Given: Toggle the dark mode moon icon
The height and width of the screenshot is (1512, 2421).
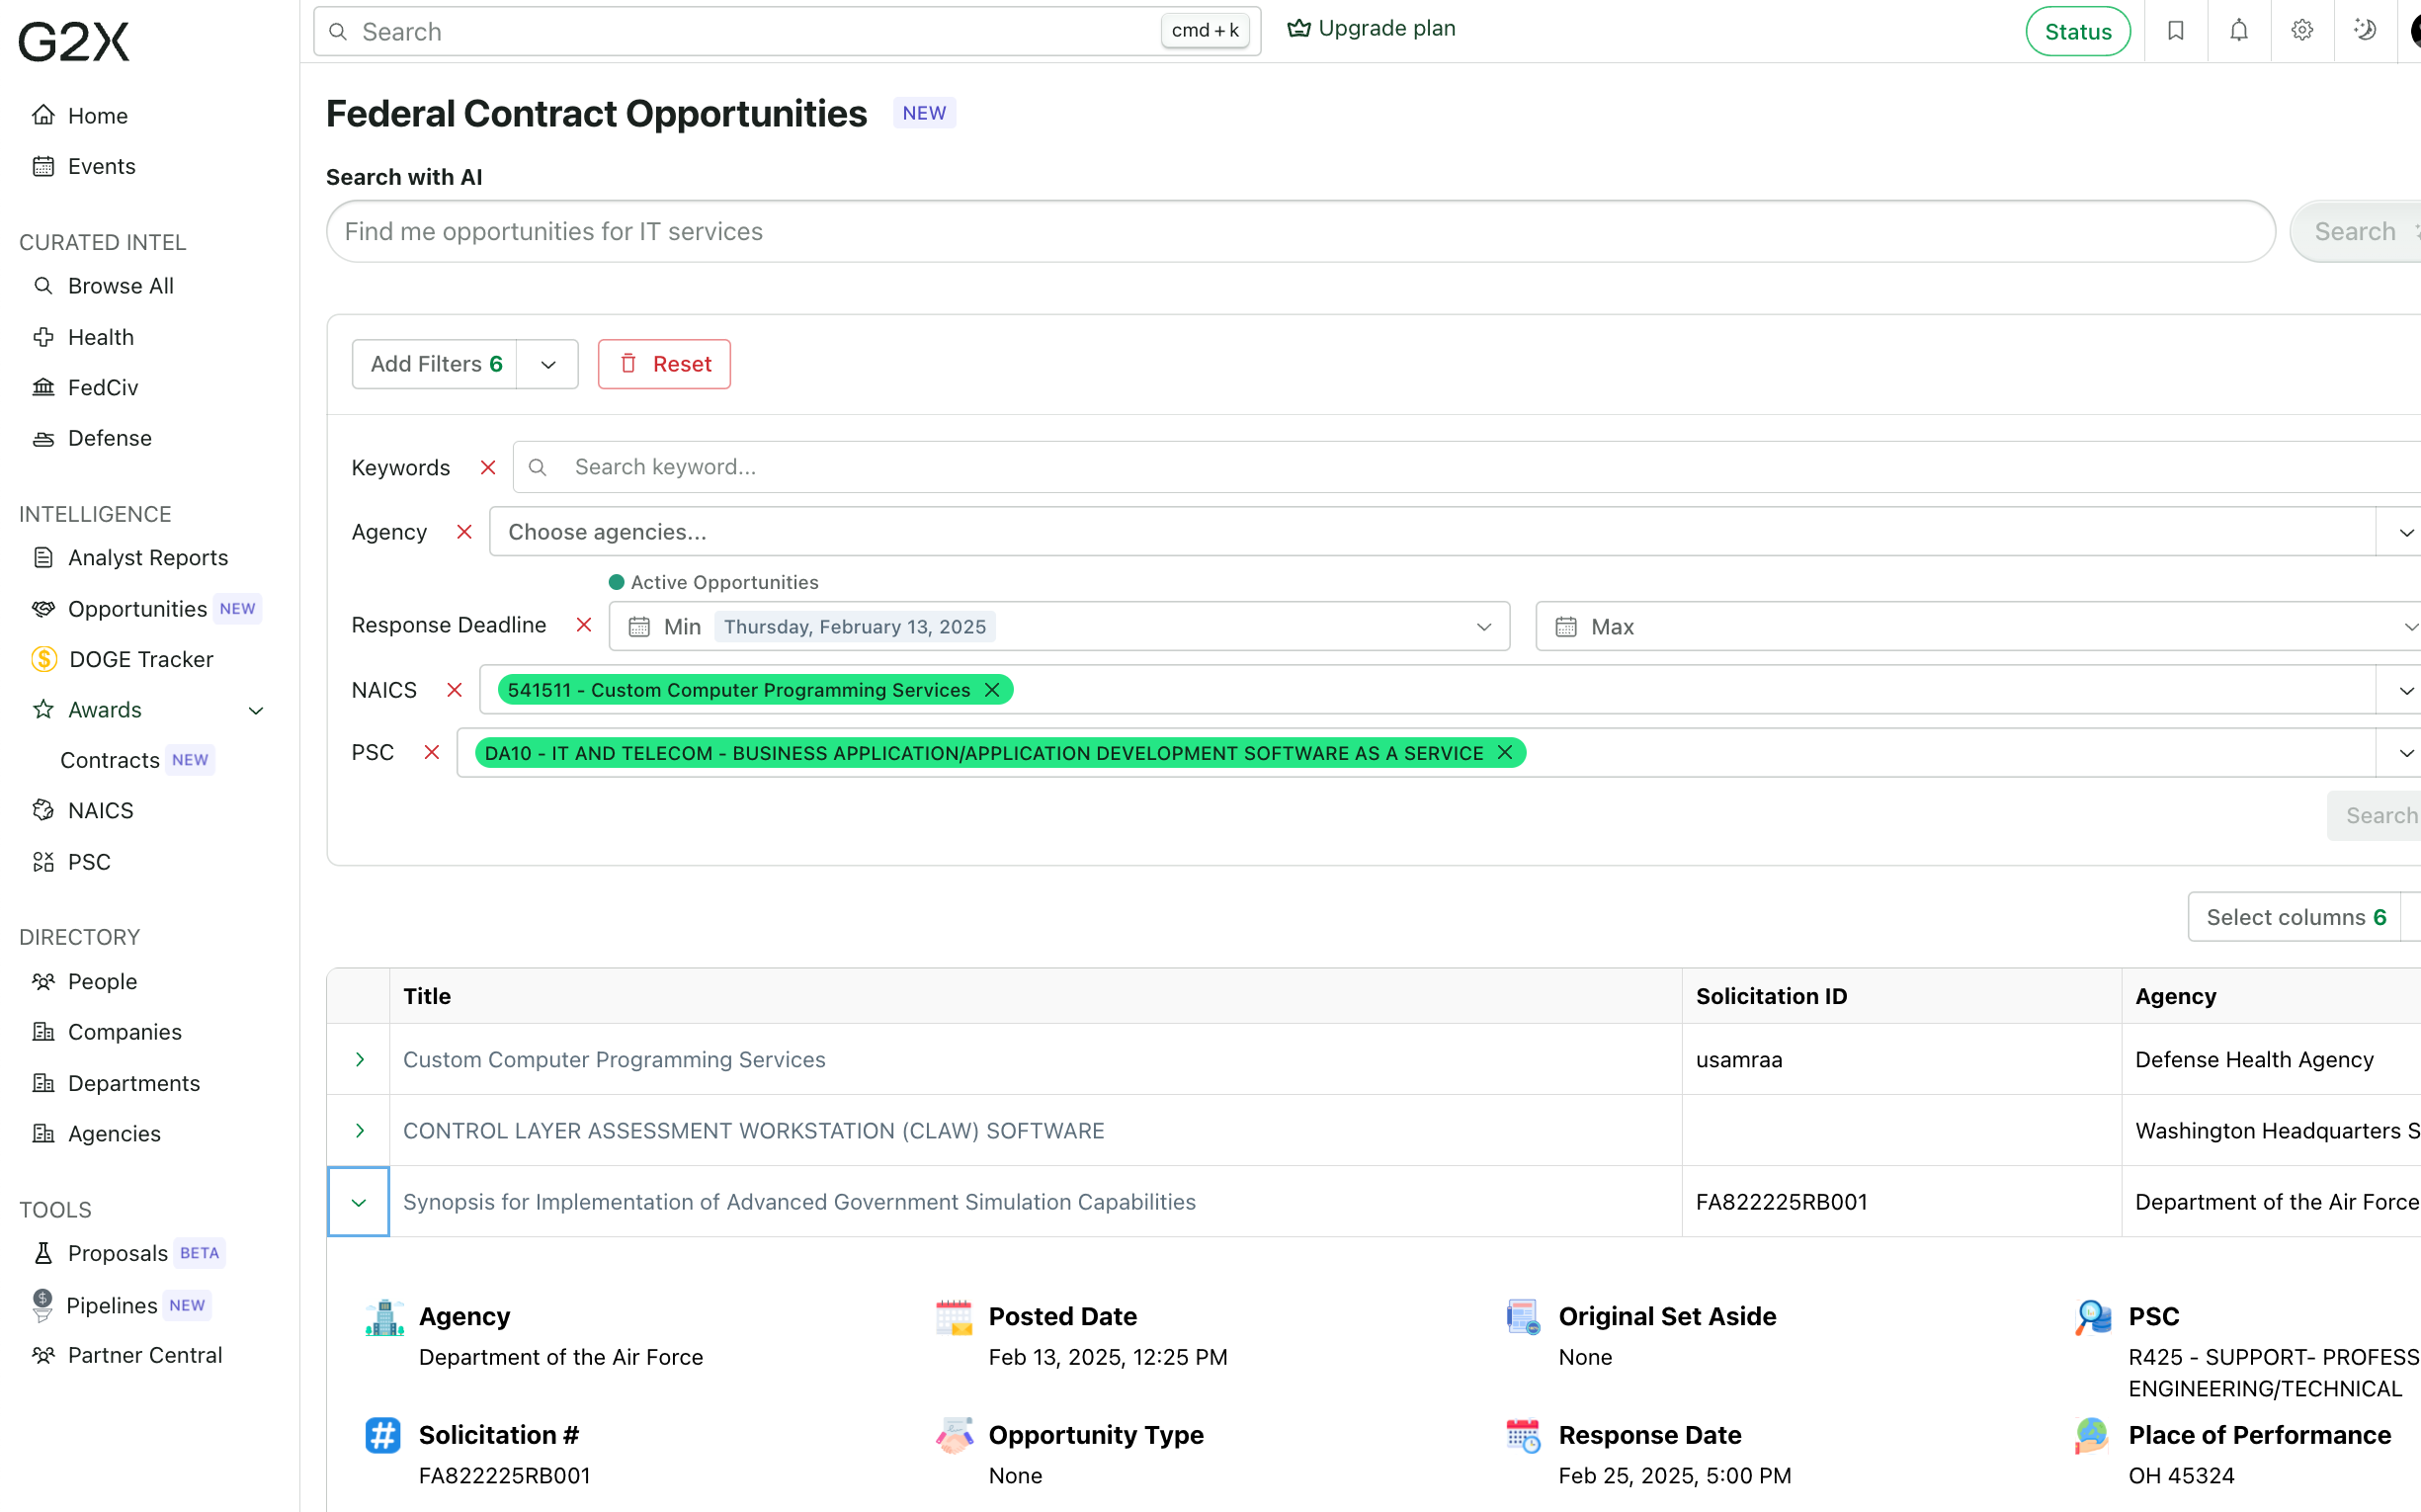Looking at the screenshot, I should pos(2365,31).
